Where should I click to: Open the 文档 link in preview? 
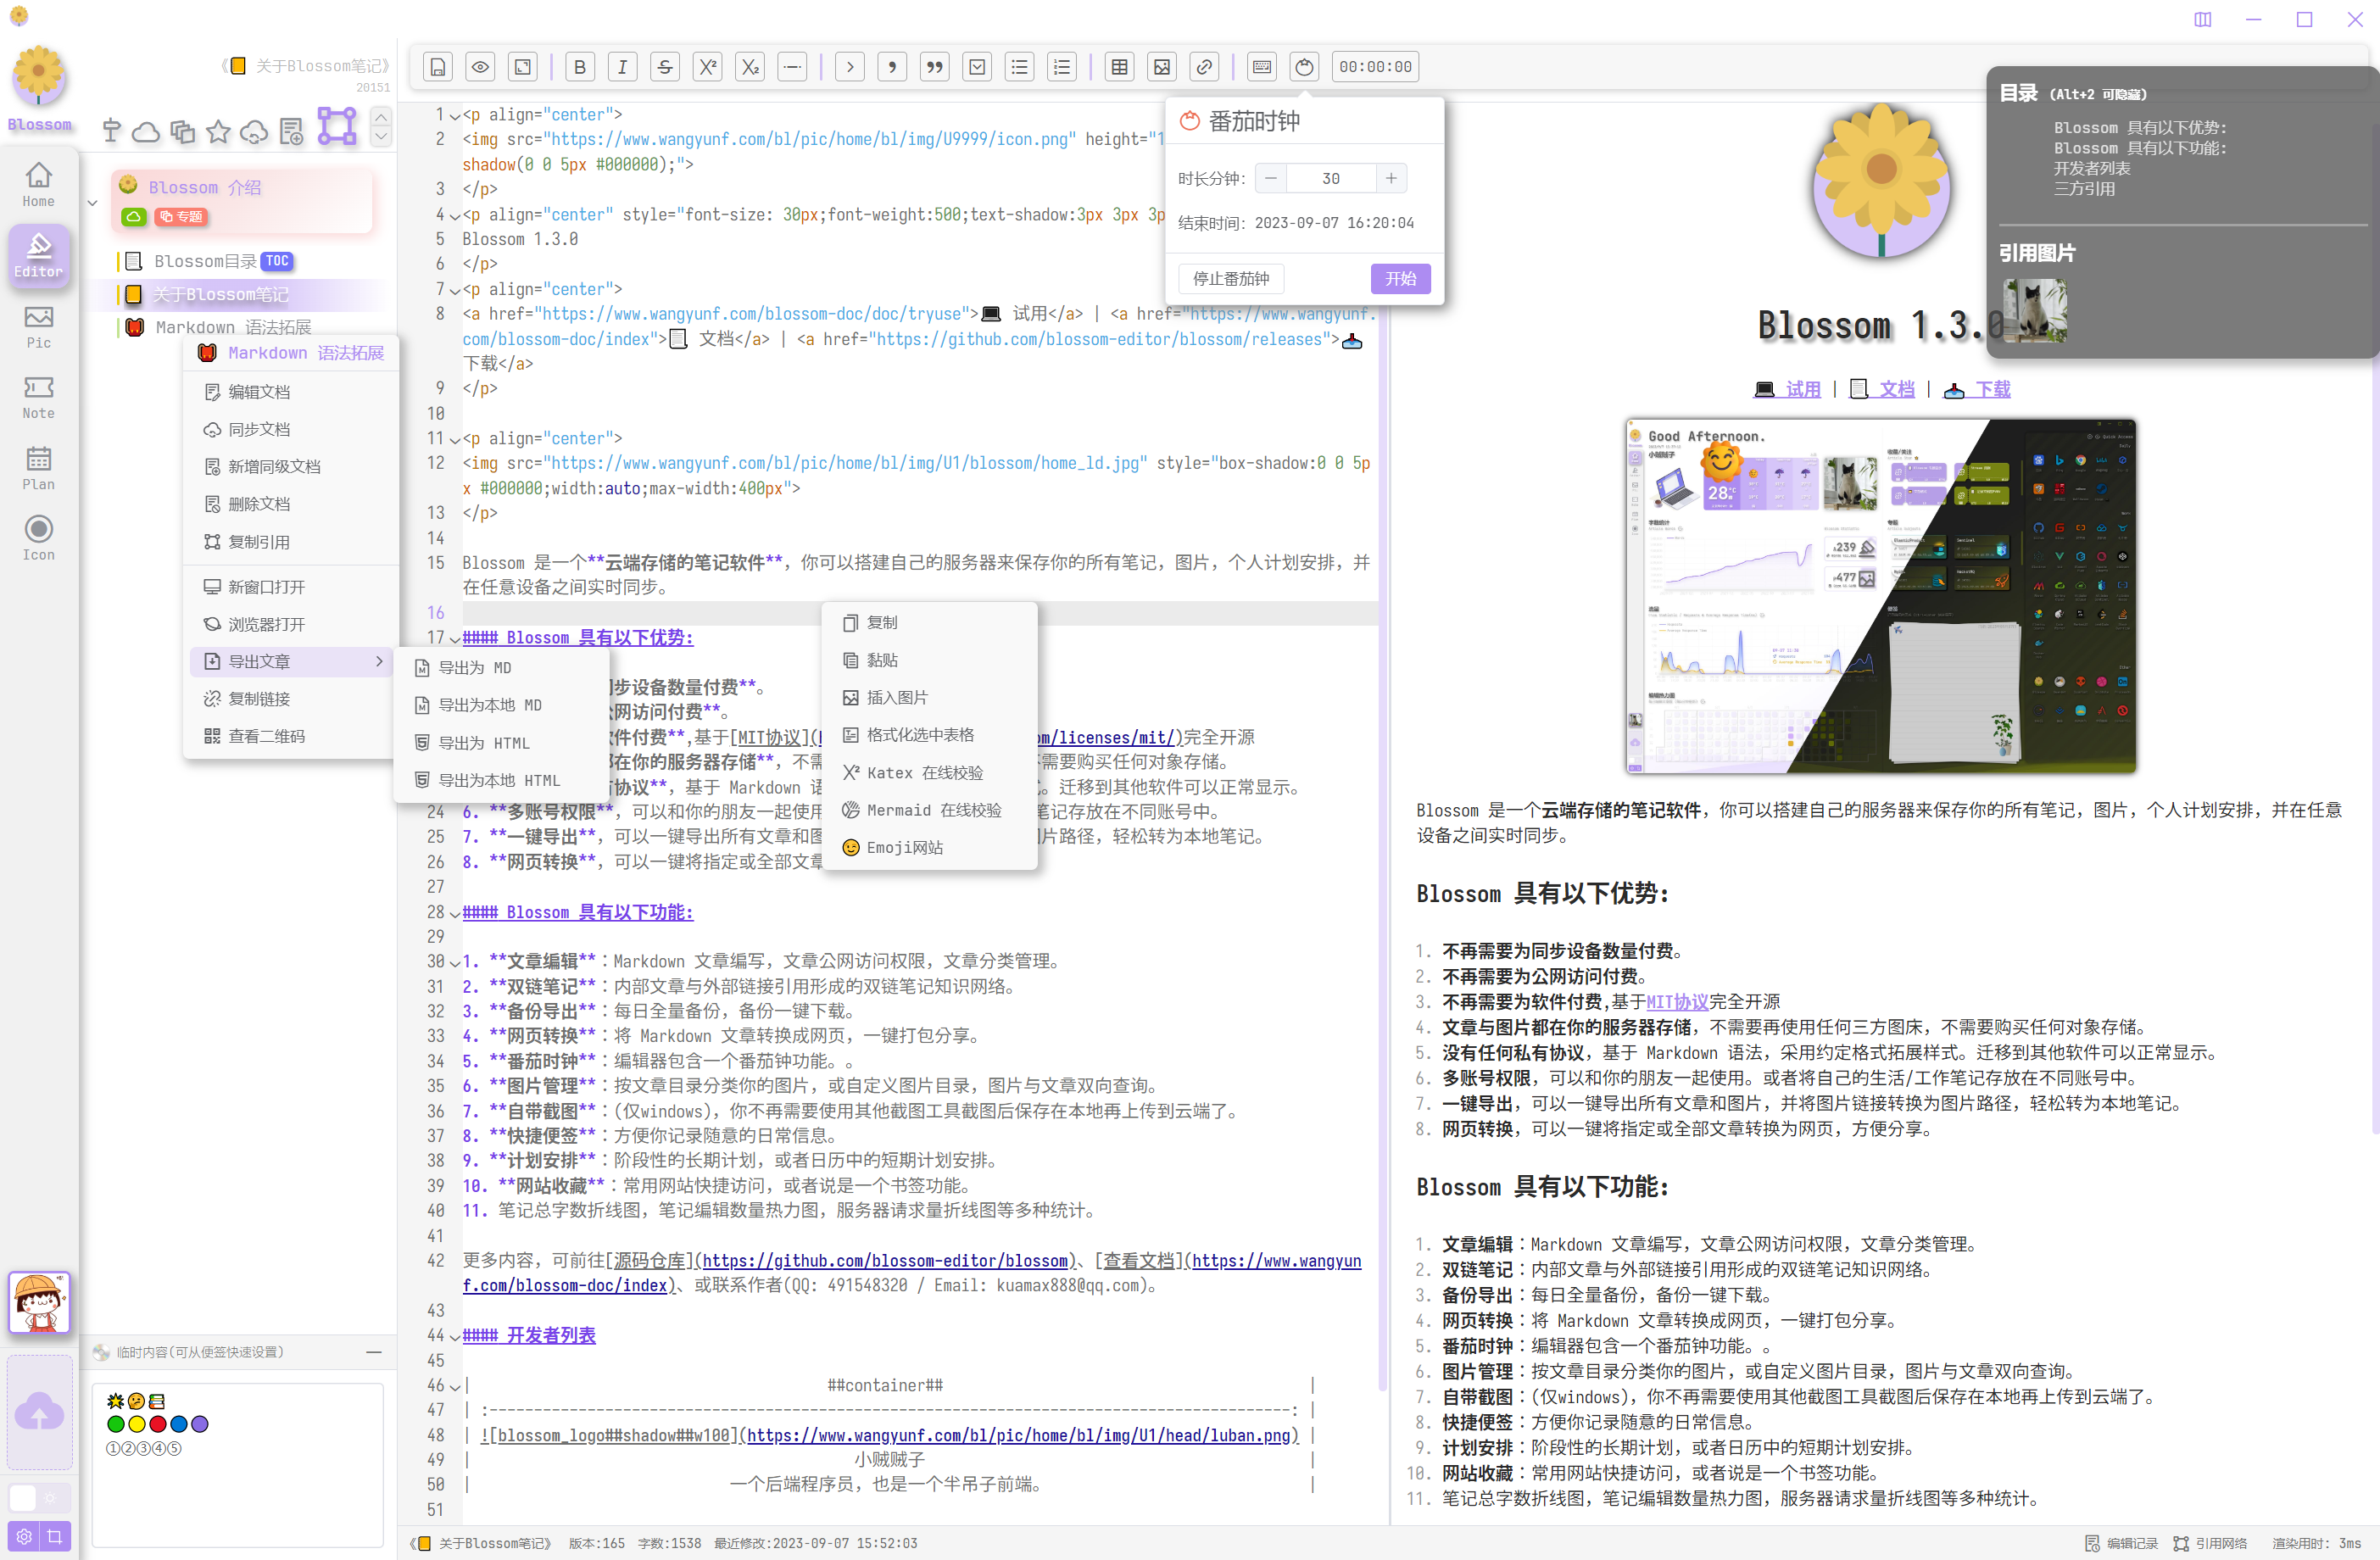1895,389
